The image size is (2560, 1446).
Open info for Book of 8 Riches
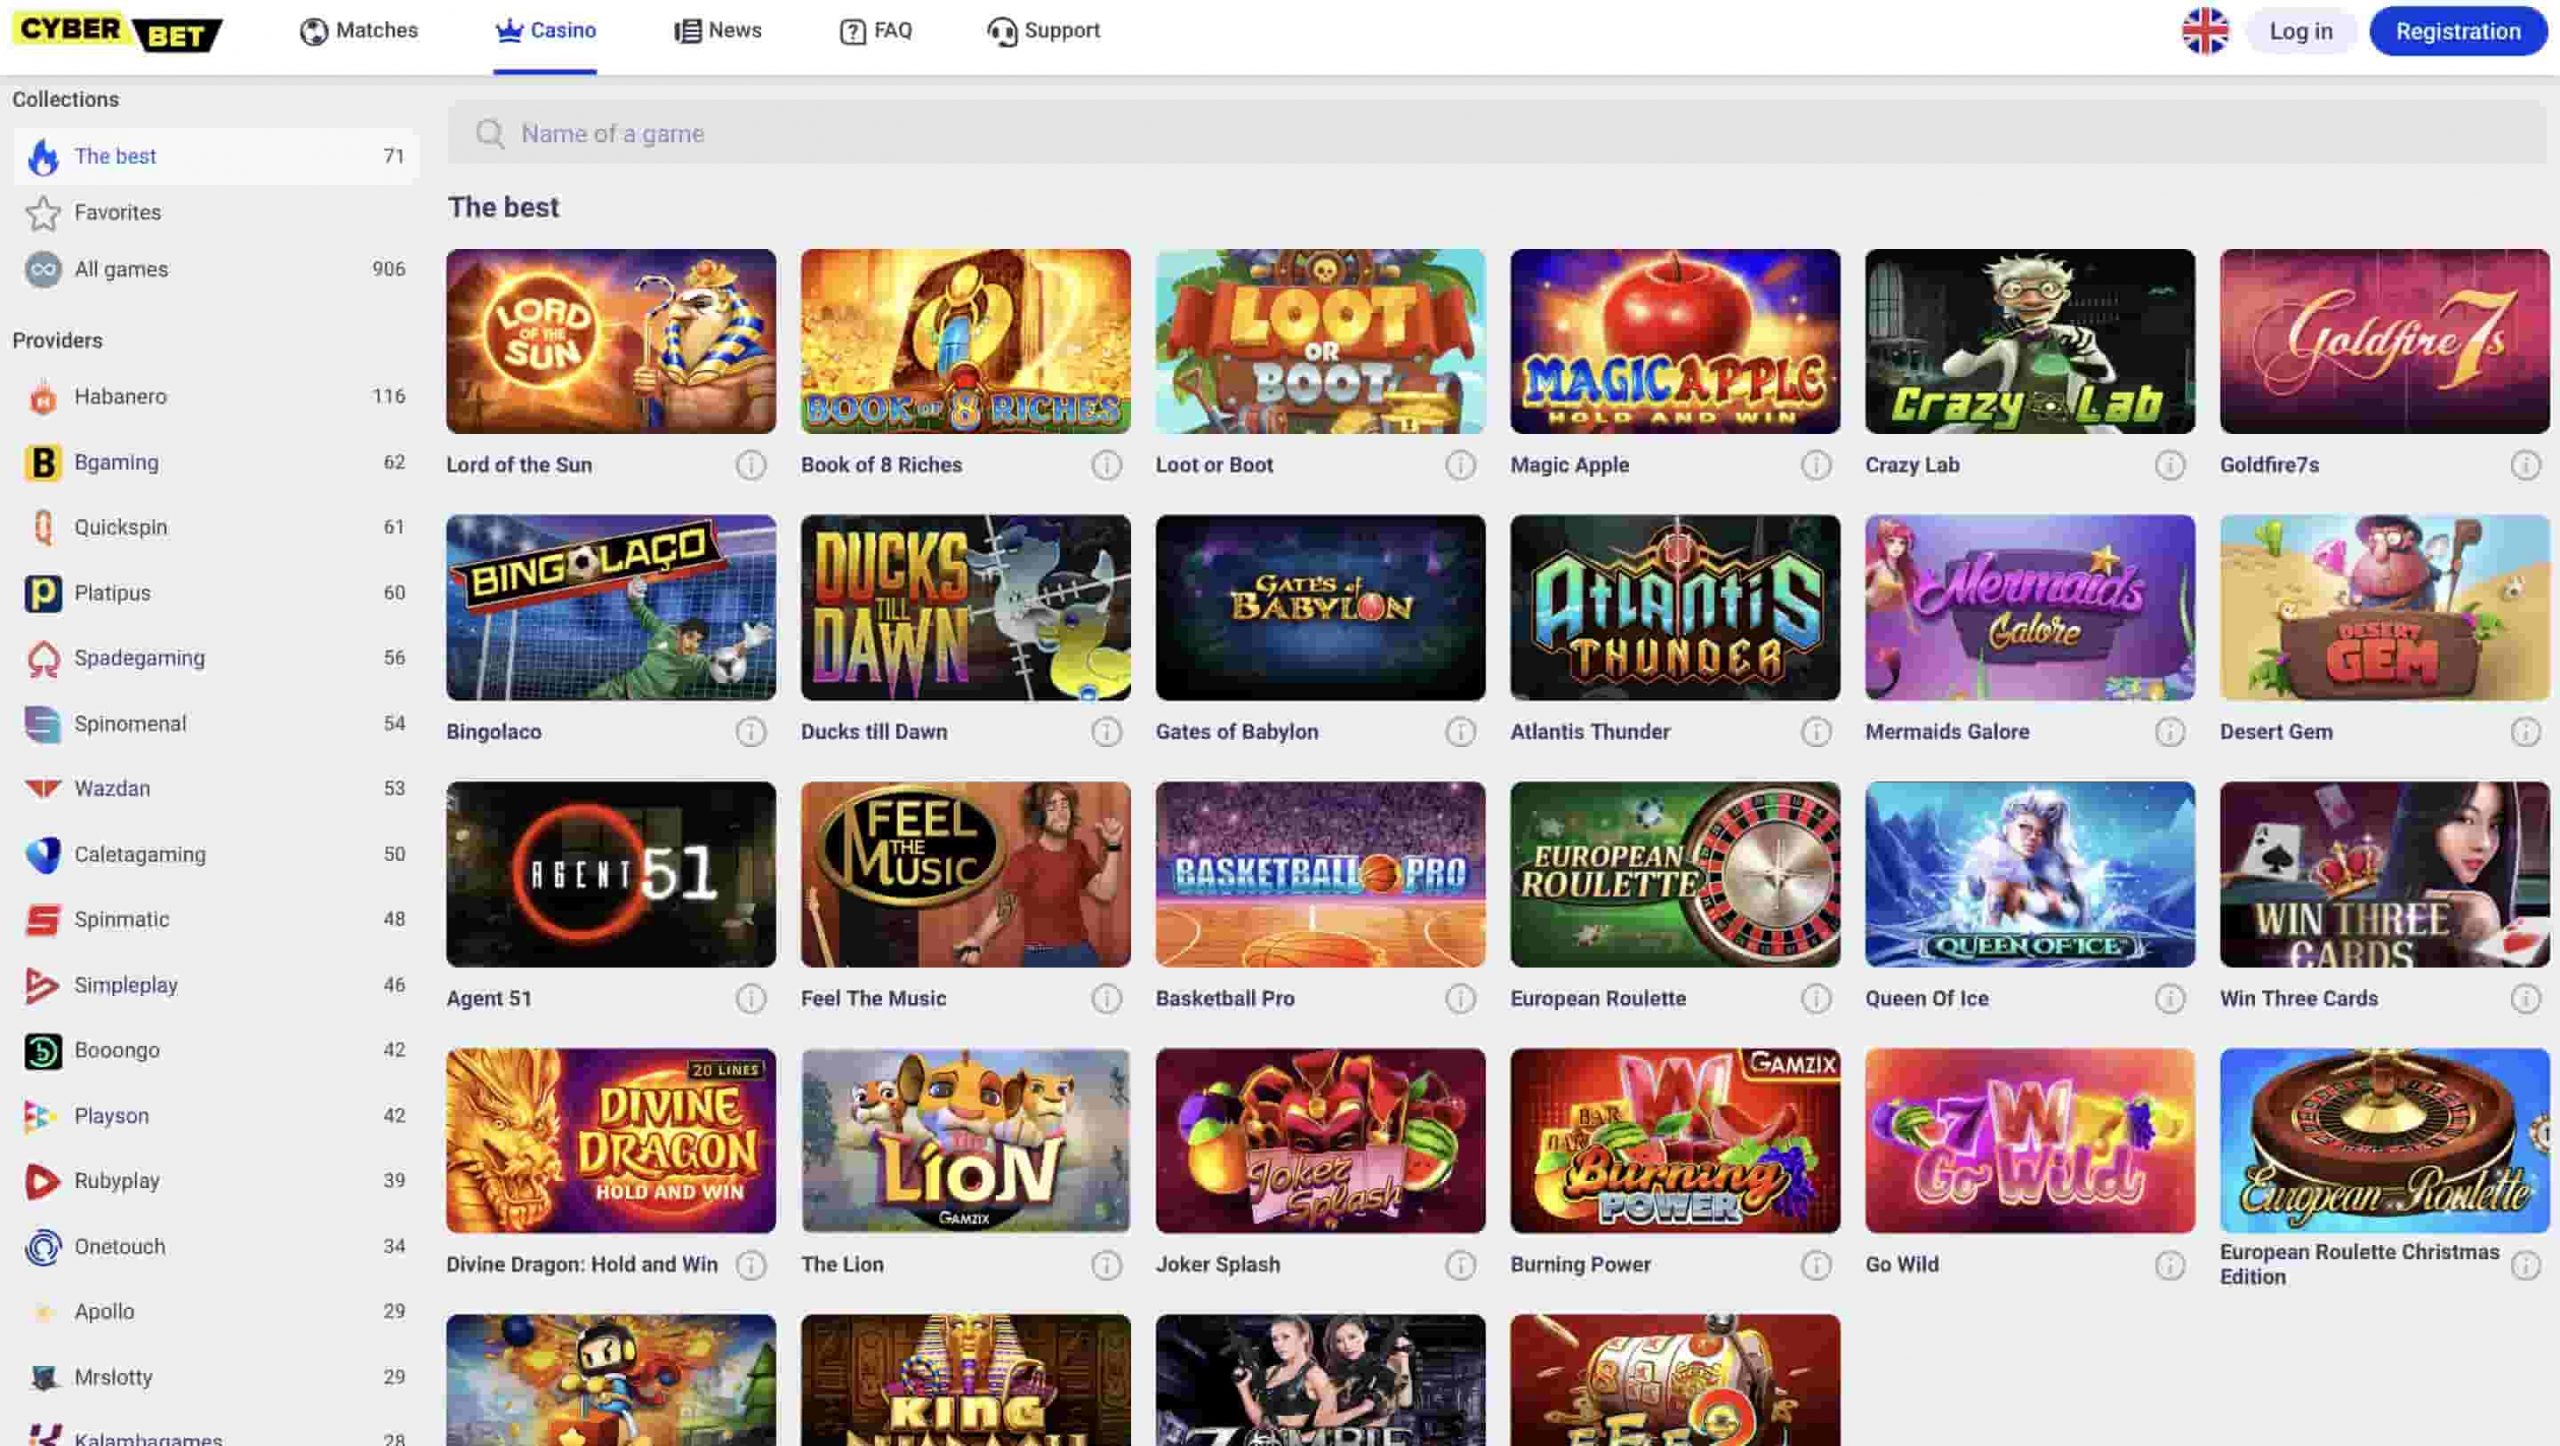1106,465
